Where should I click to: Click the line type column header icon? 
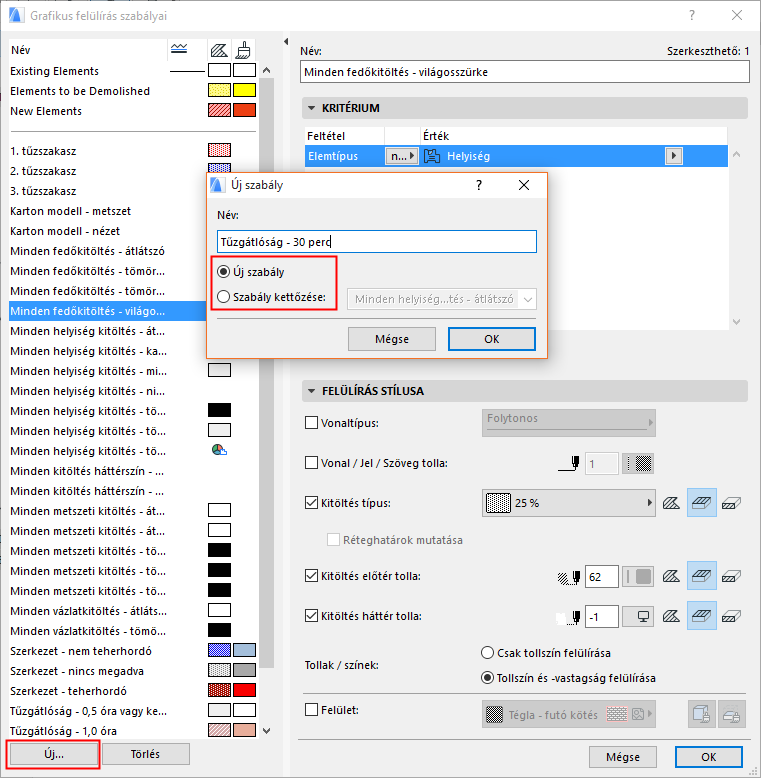click(x=179, y=49)
